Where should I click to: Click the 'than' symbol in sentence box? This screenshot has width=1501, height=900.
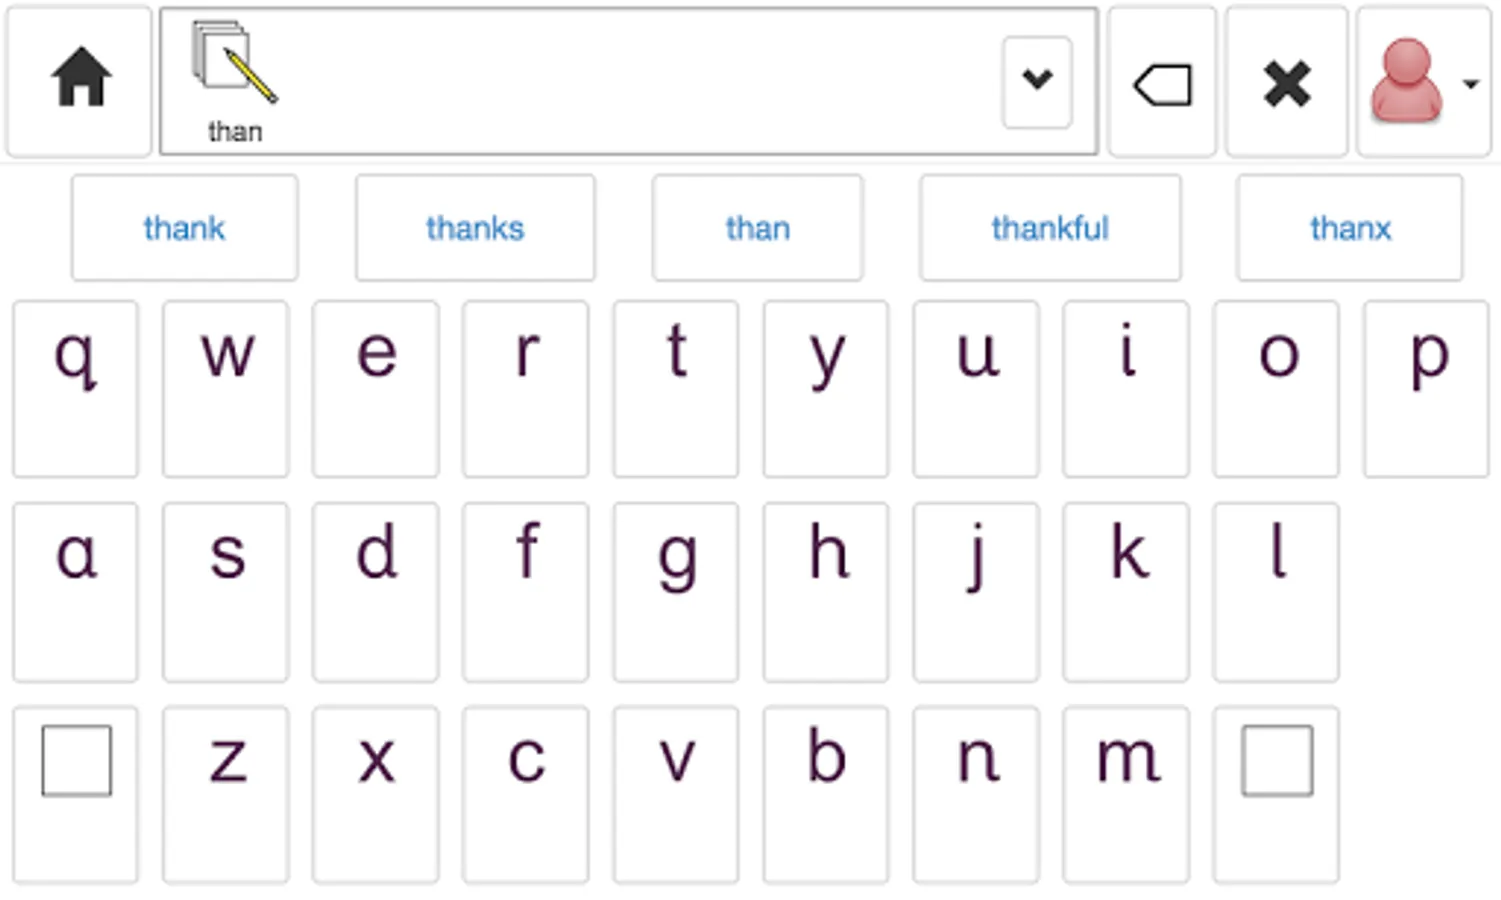tap(235, 82)
